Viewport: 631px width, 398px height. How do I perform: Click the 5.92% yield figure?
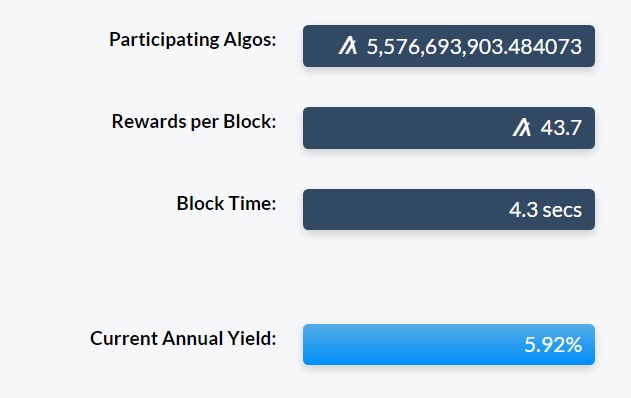pos(553,345)
